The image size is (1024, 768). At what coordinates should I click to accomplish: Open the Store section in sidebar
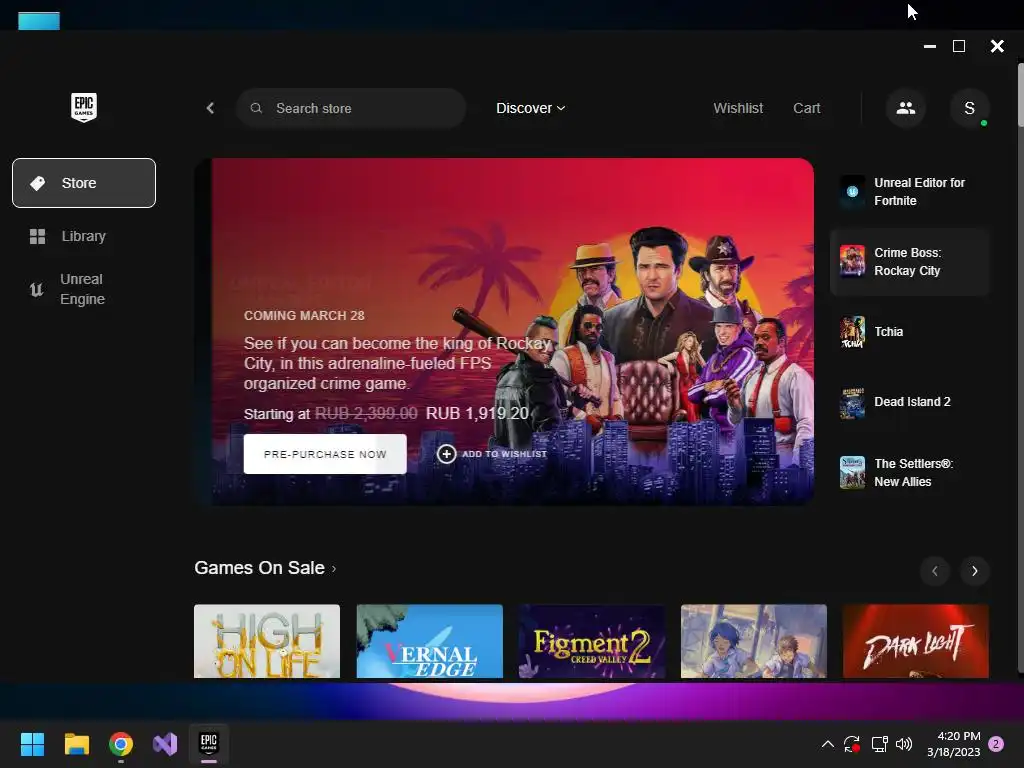(x=84, y=183)
